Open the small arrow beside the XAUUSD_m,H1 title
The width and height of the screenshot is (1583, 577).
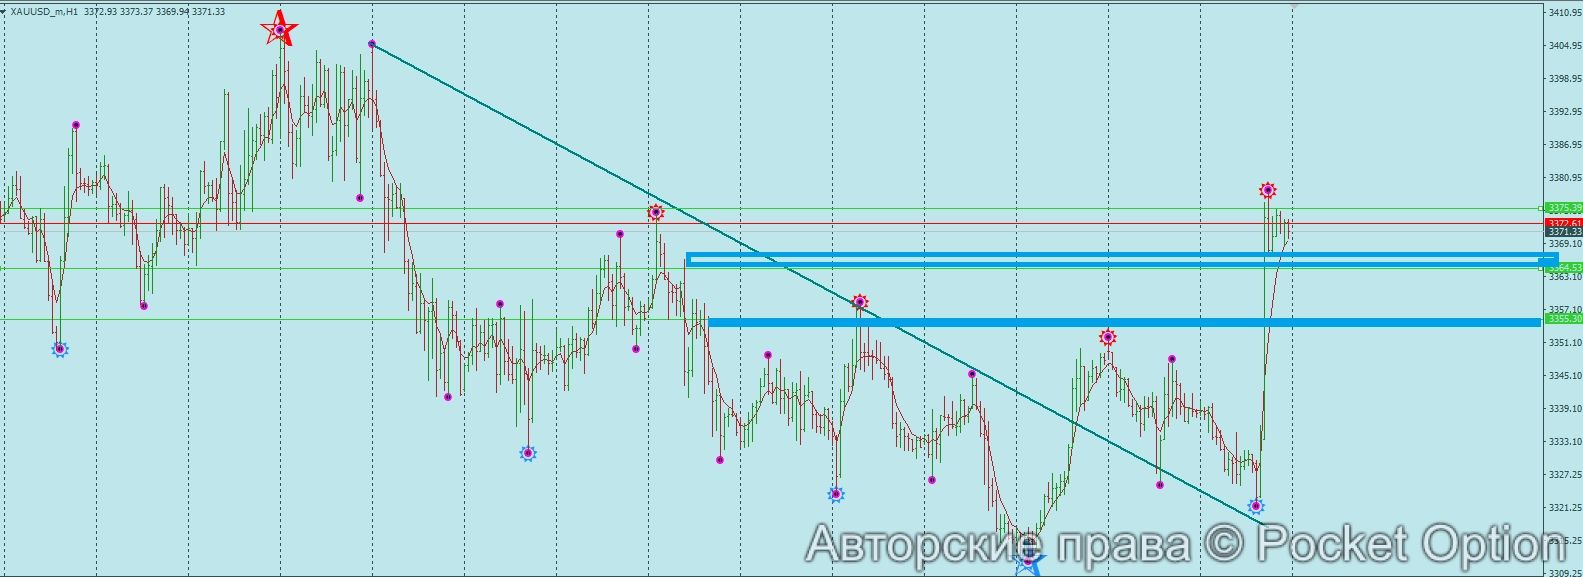point(4,12)
